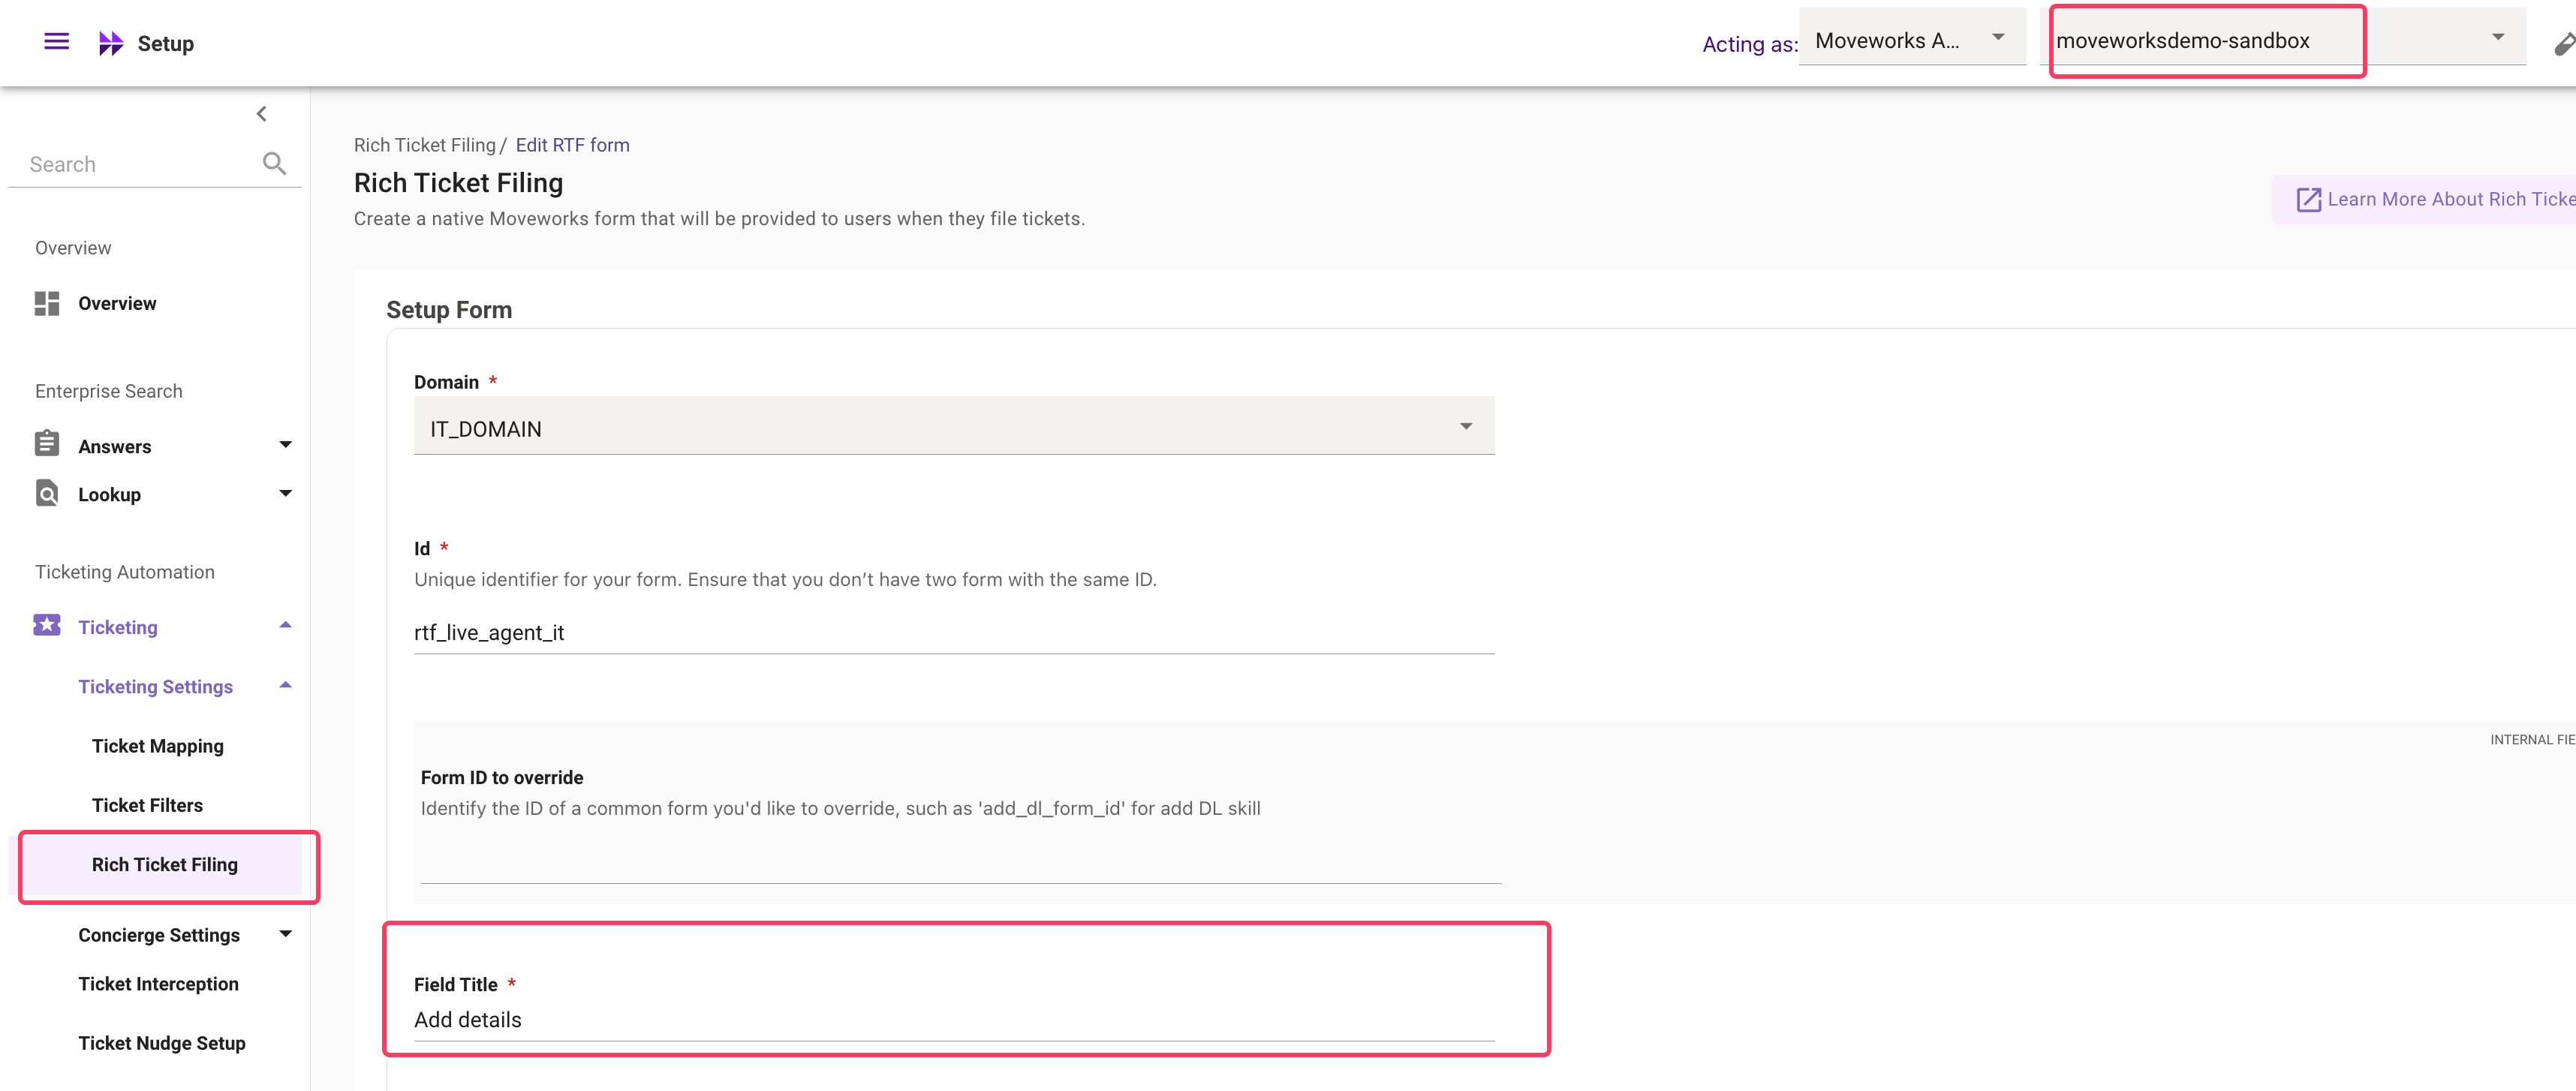Open the Overview menu item

click(117, 304)
